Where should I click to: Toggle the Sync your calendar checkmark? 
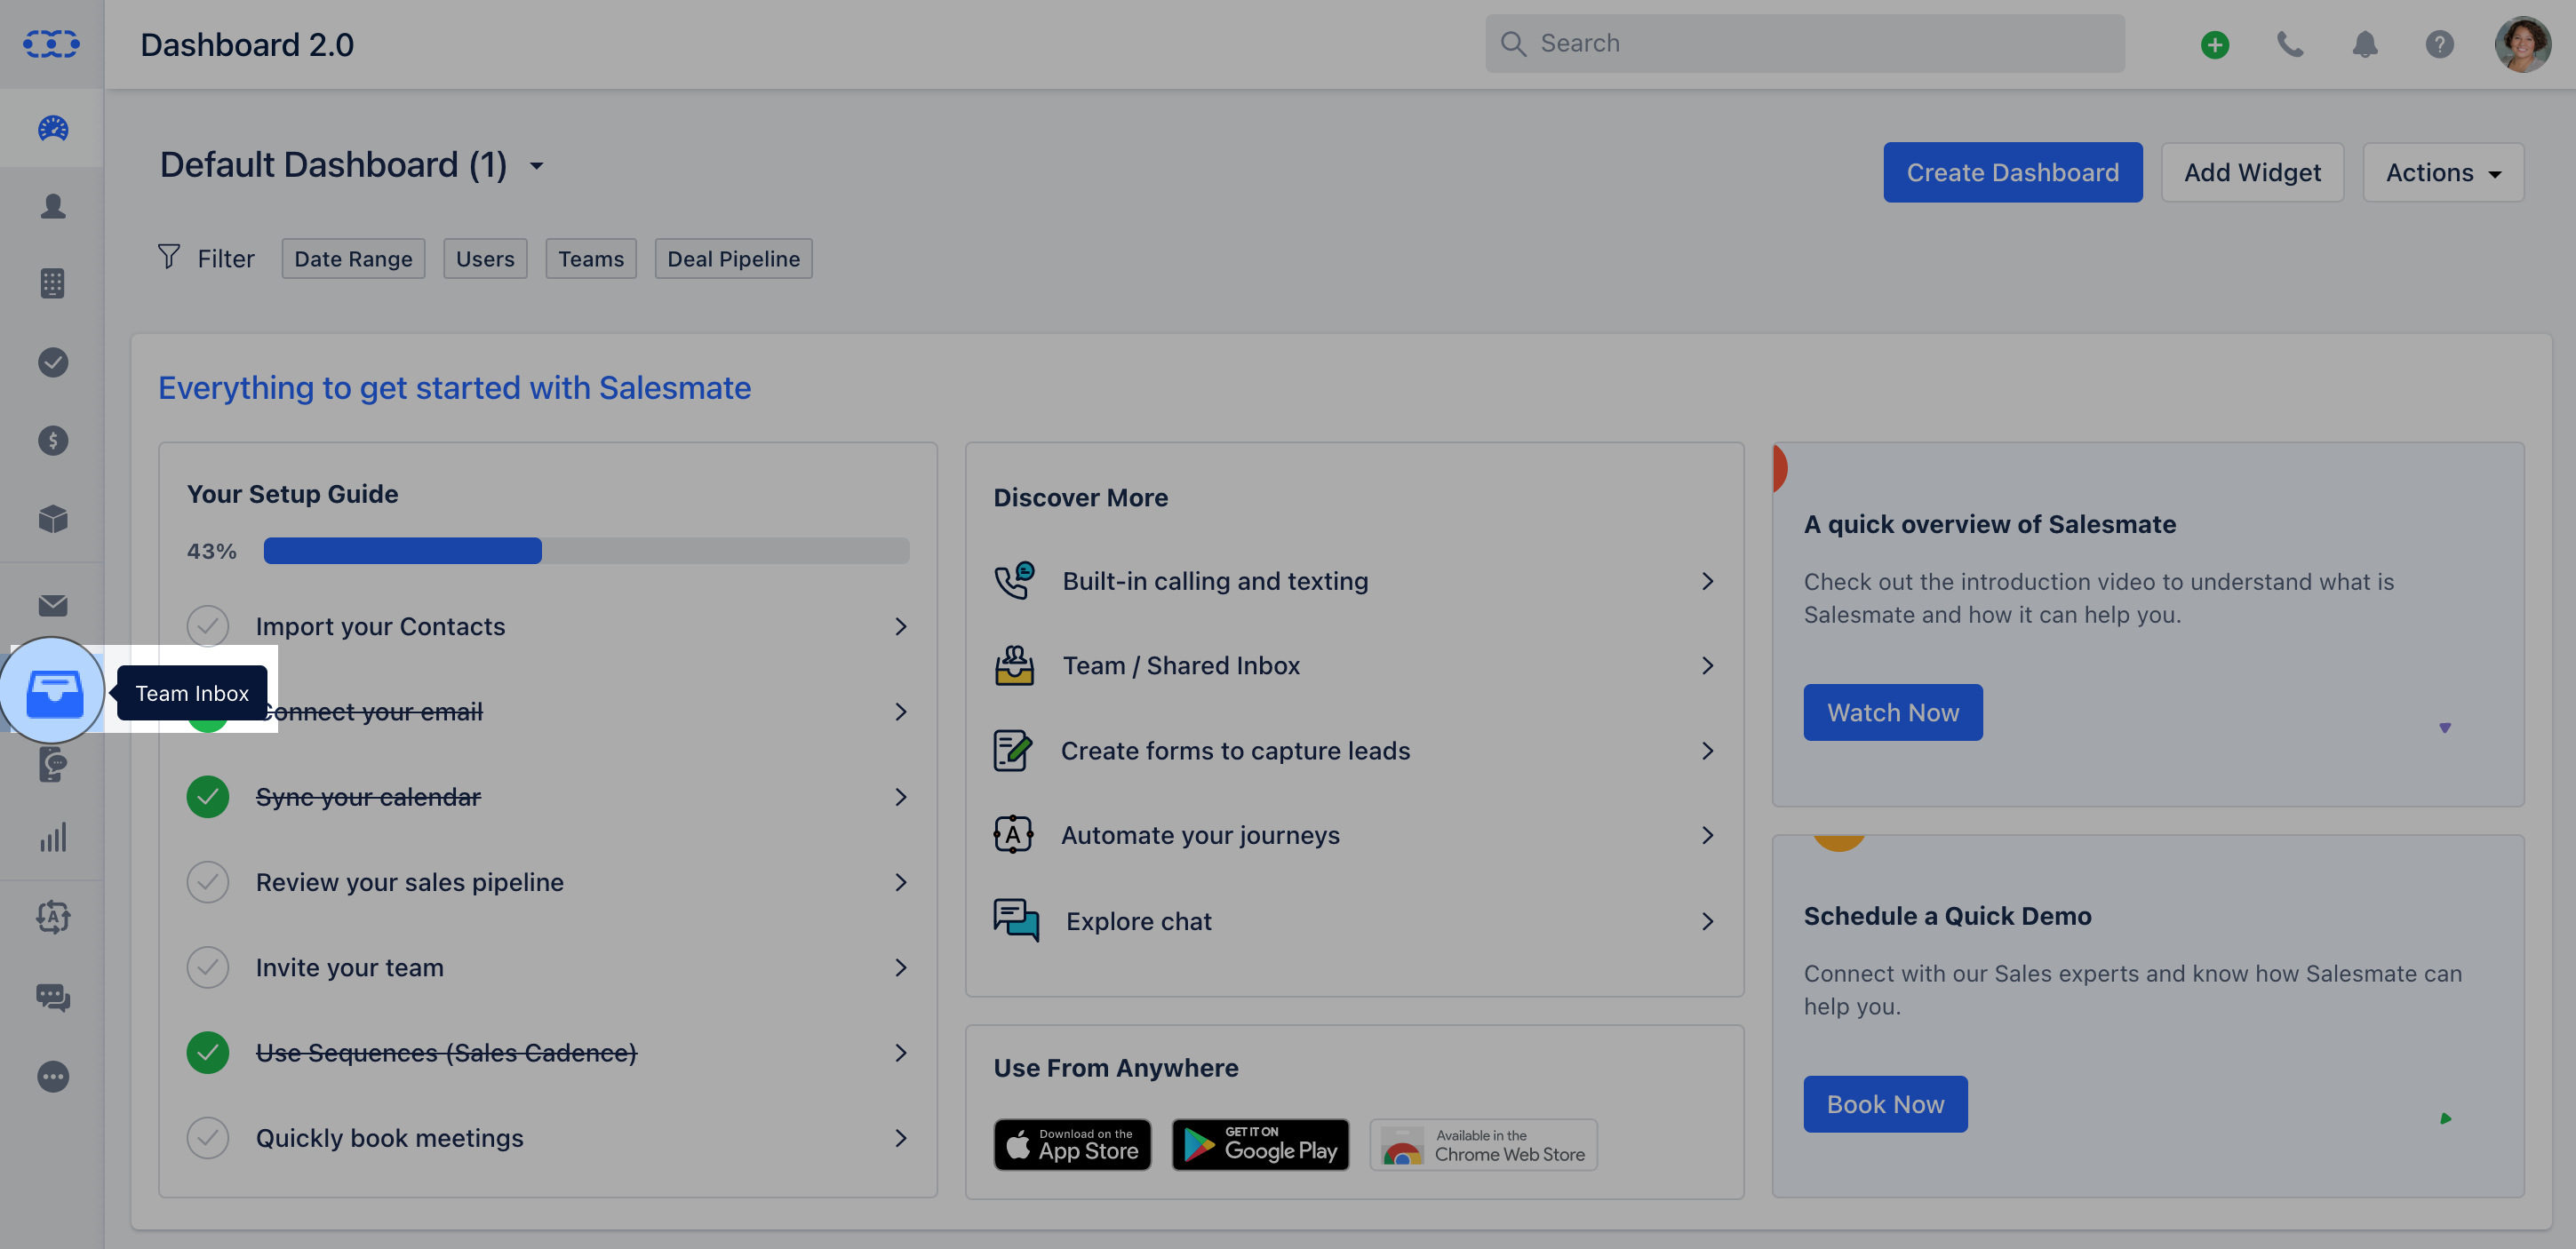(207, 796)
